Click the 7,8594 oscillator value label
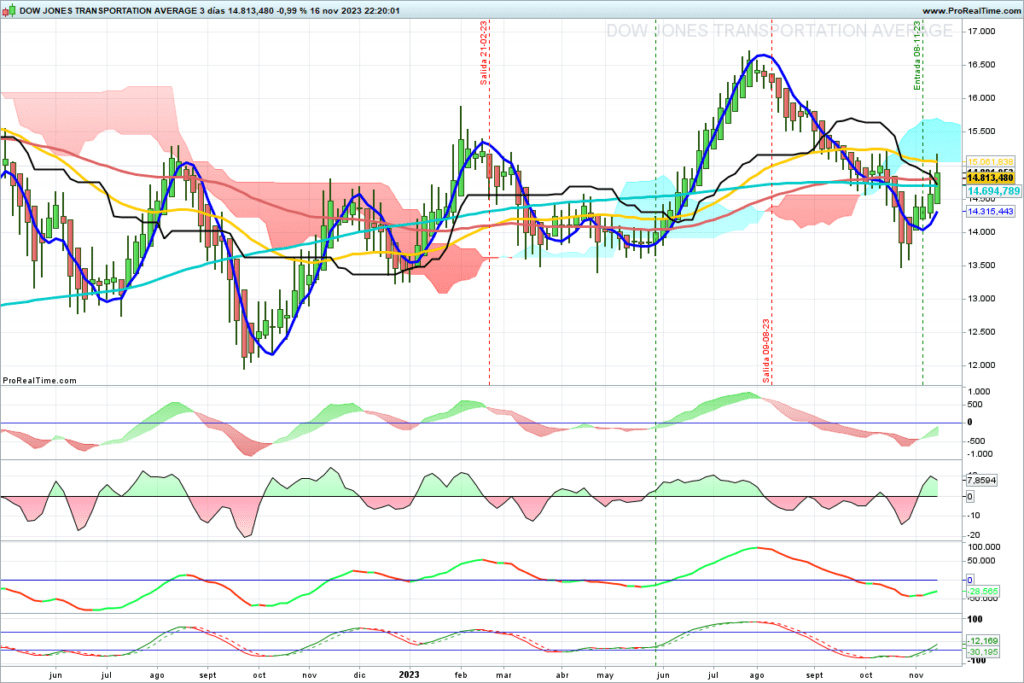Screen dimensions: 1024x683 981,481
